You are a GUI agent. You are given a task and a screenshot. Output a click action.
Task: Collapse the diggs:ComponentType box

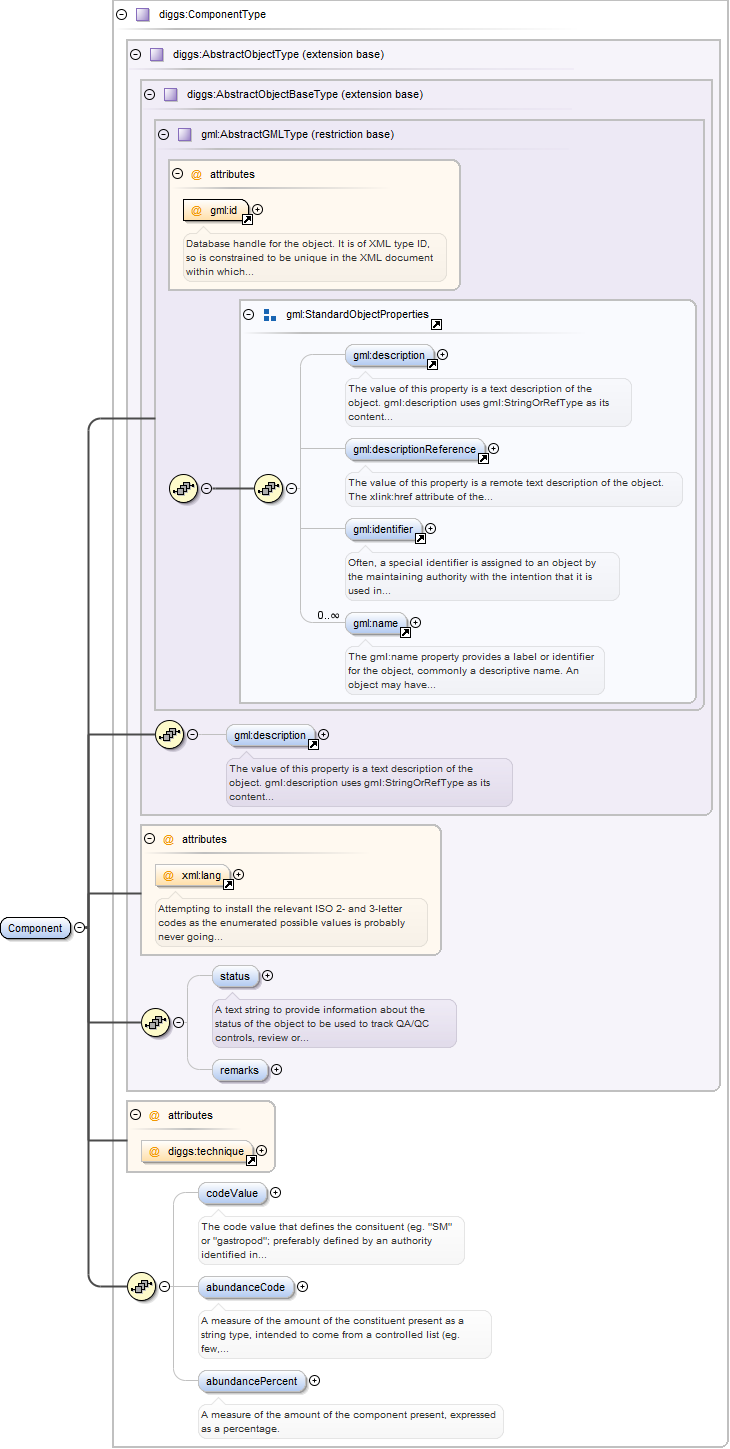tap(122, 15)
